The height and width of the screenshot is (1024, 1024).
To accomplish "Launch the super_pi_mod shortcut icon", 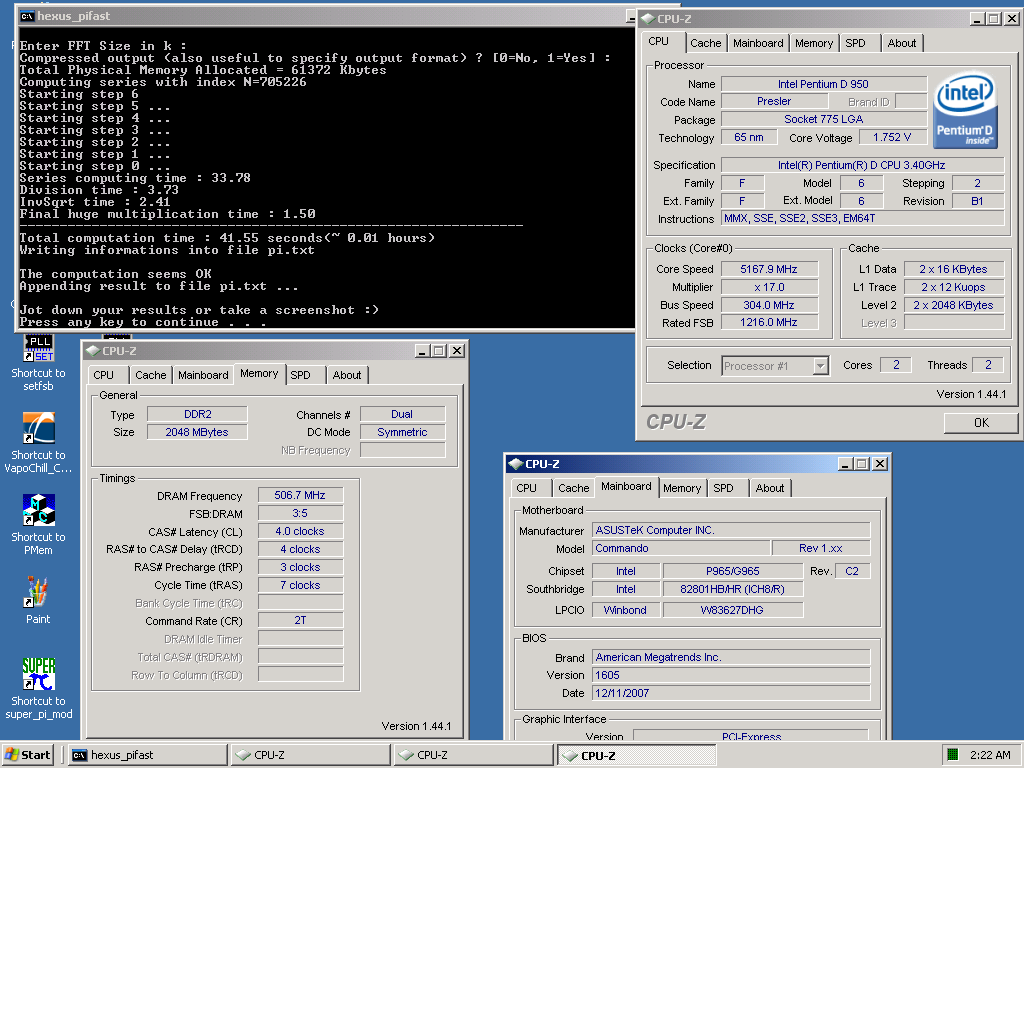I will (x=39, y=674).
